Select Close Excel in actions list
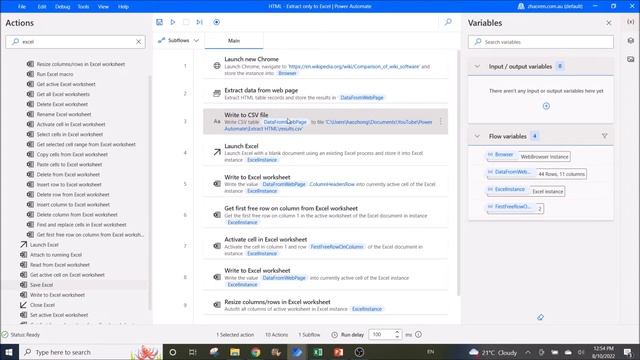 tap(42, 305)
